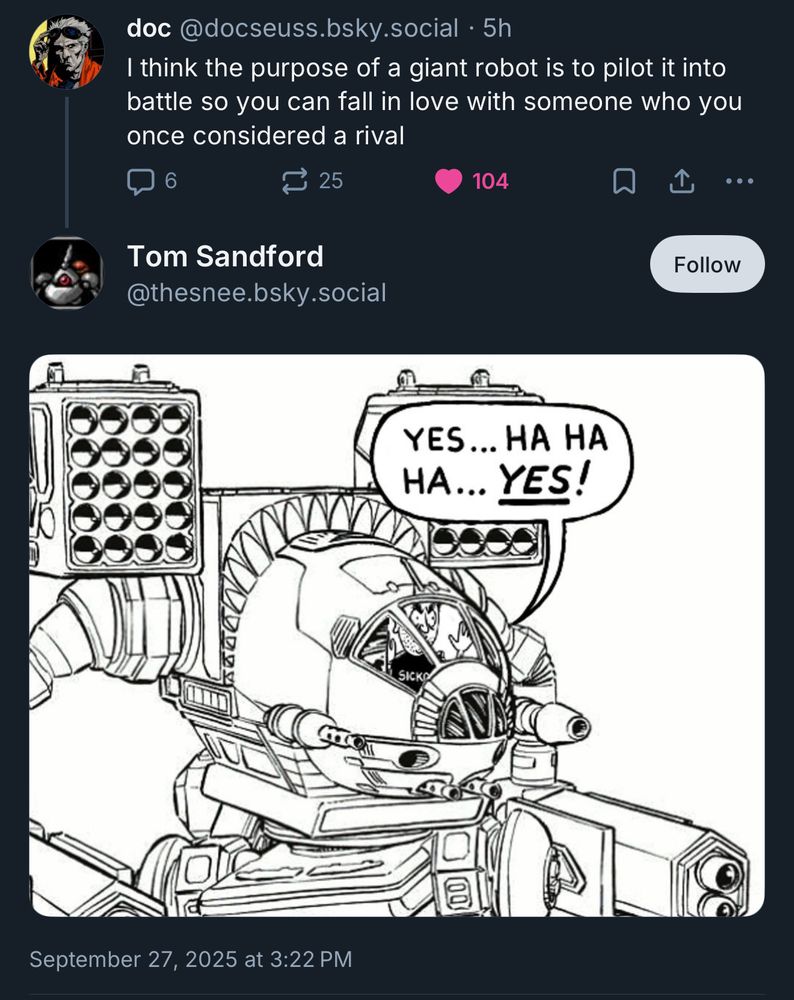Click the reply count number 6
Image resolution: width=794 pixels, height=1000 pixels.
point(170,181)
